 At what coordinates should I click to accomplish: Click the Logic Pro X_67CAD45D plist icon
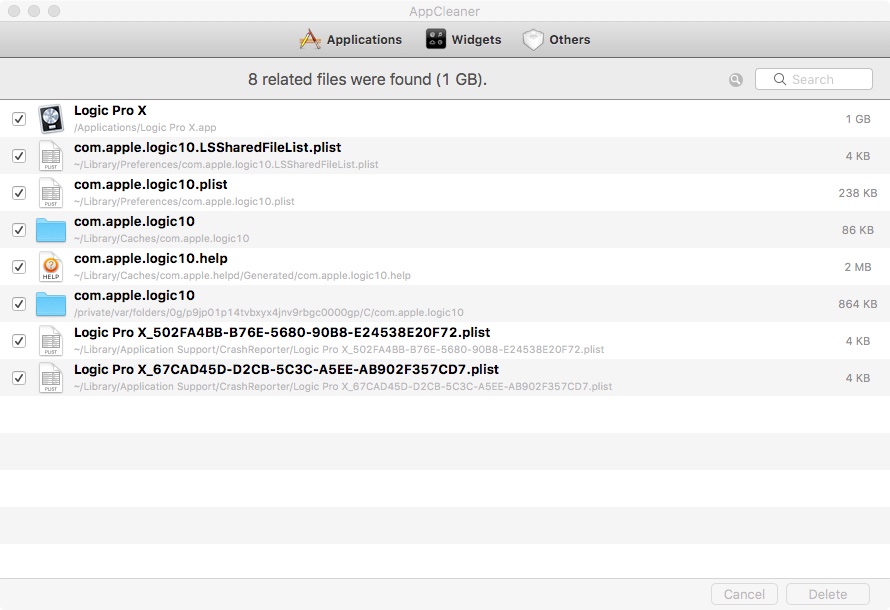pos(51,378)
